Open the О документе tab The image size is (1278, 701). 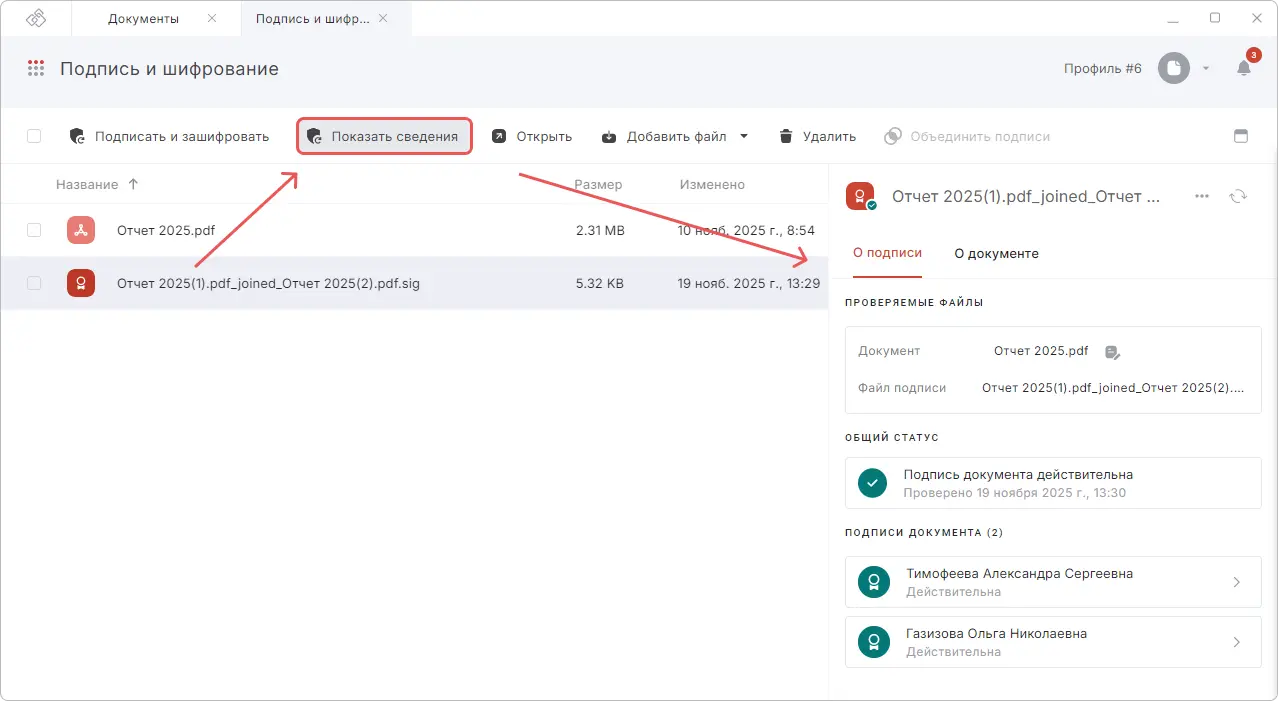(996, 254)
